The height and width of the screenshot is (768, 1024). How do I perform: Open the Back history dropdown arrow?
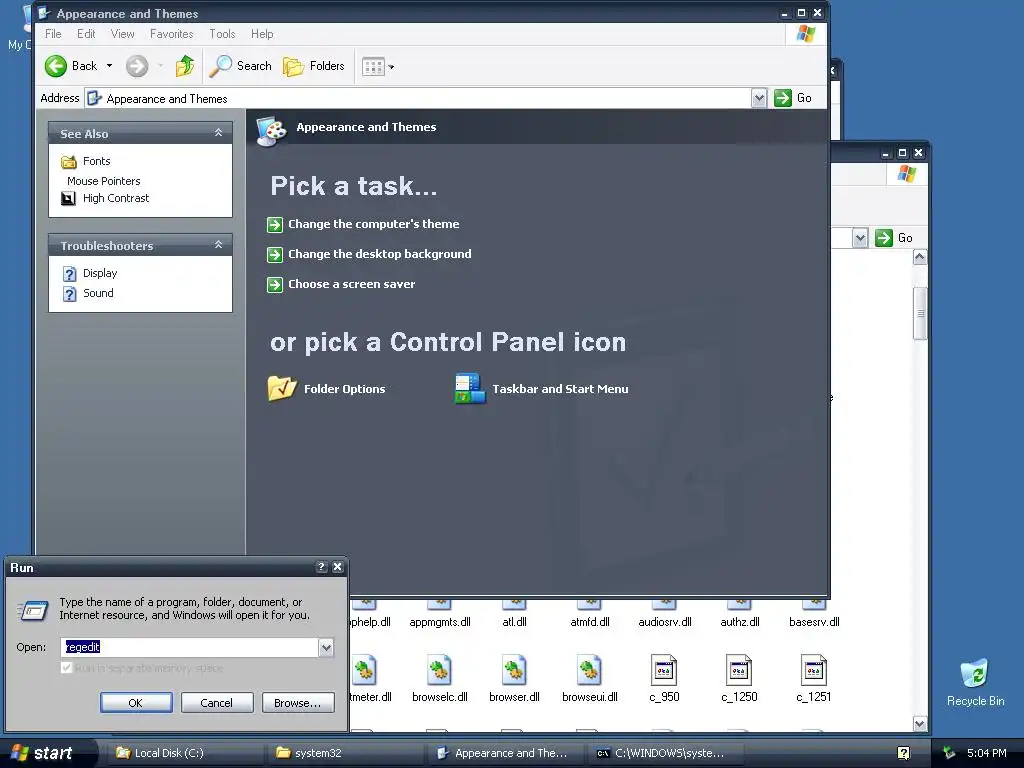[x=109, y=66]
